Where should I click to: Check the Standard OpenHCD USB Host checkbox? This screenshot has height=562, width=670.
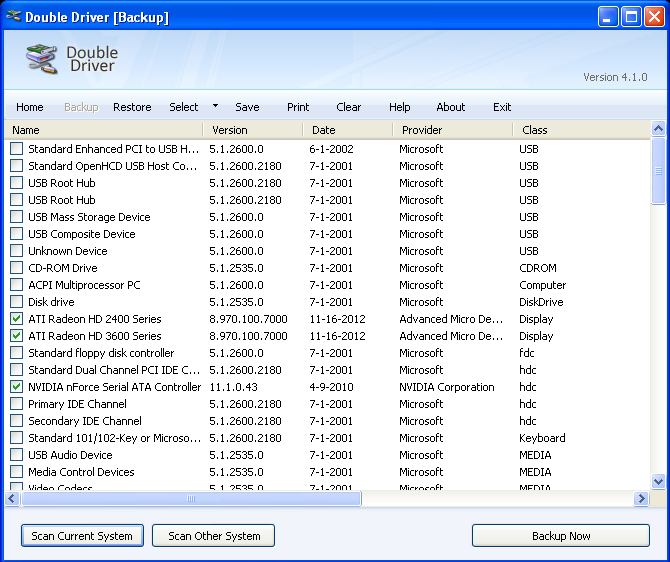click(16, 165)
